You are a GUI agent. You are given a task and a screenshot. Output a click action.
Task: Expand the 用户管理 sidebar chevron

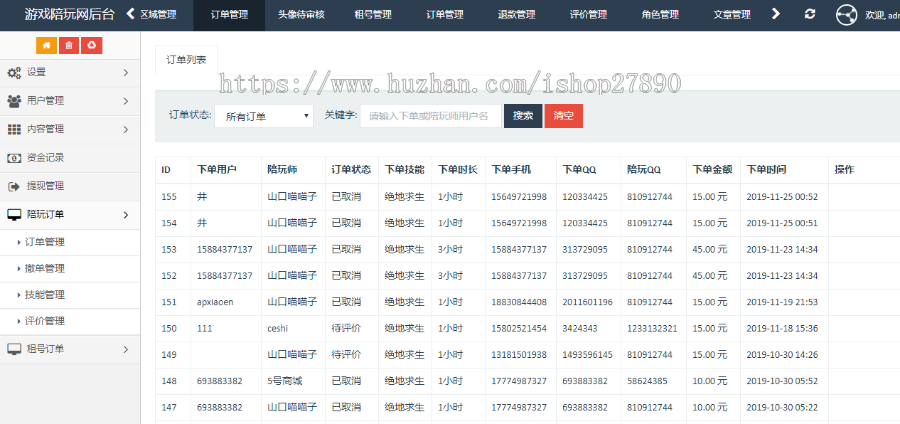(126, 101)
